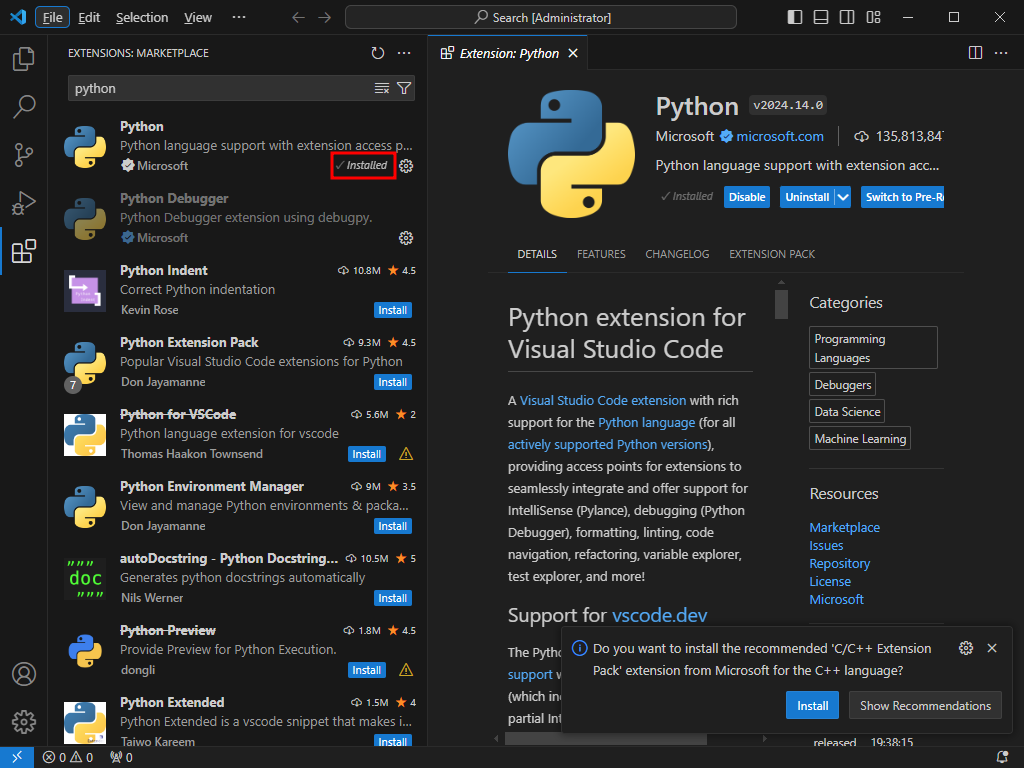Refresh the extensions marketplace list
The image size is (1024, 768).
pos(377,53)
